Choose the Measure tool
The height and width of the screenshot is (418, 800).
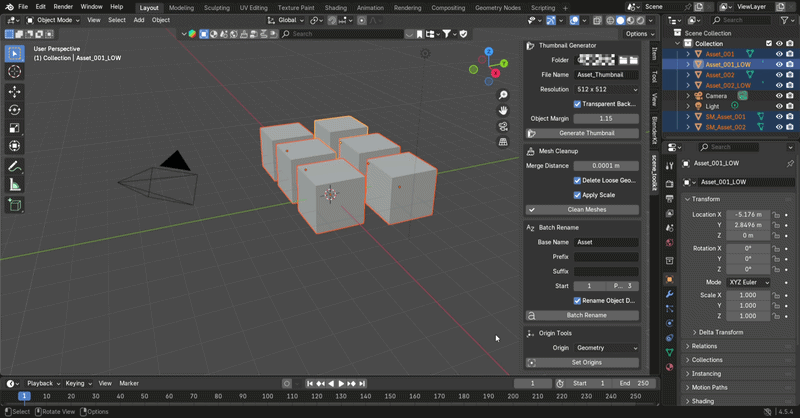pyautogui.click(x=14, y=185)
